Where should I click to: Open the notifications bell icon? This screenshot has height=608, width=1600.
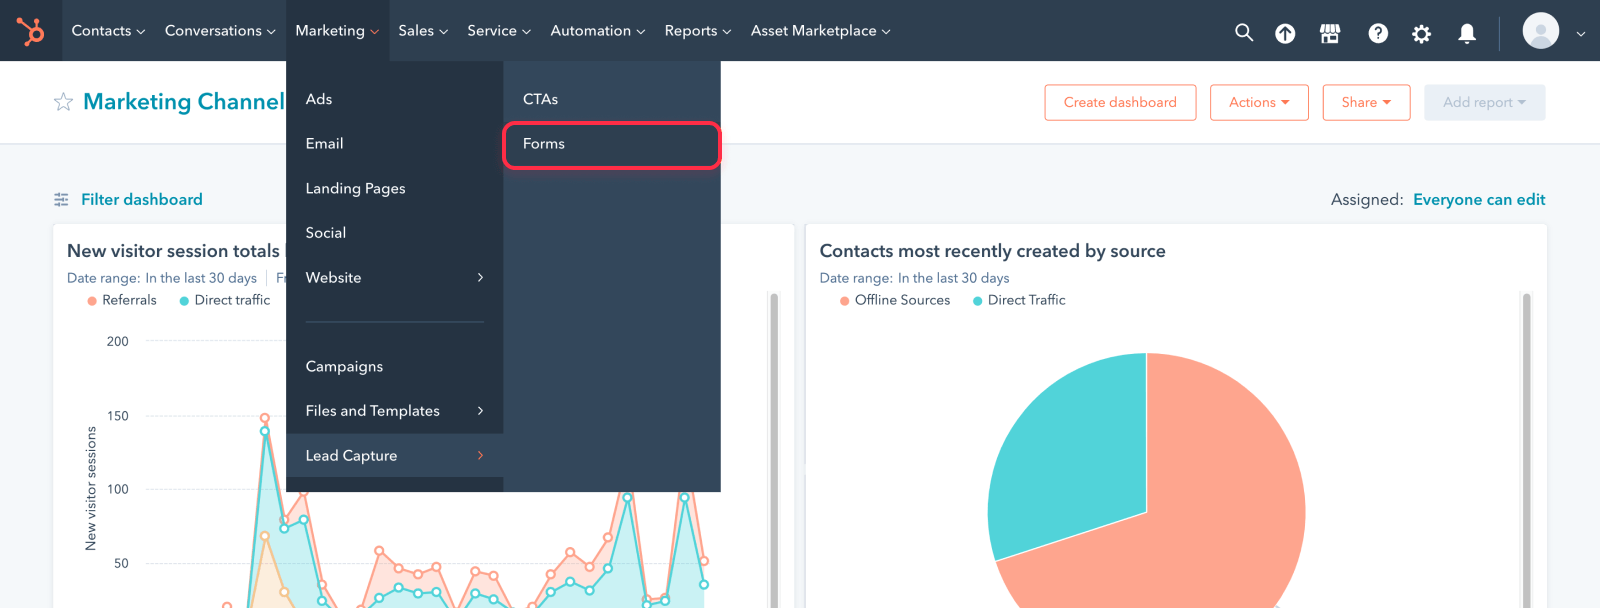[1467, 33]
